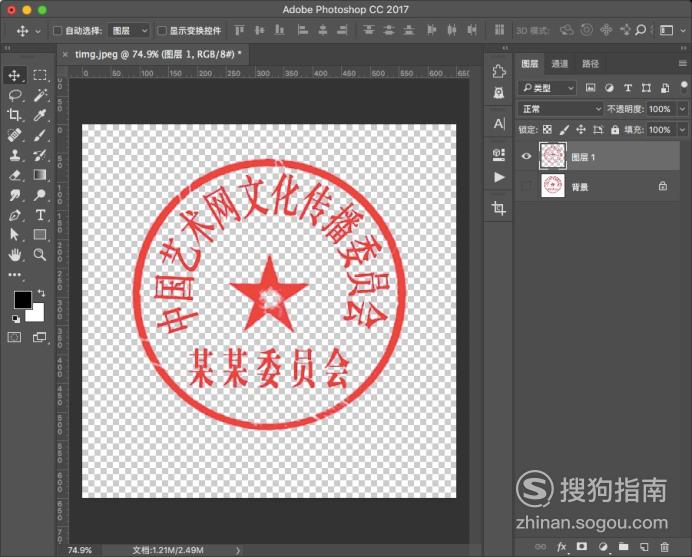Click the link layers icon

point(540,547)
